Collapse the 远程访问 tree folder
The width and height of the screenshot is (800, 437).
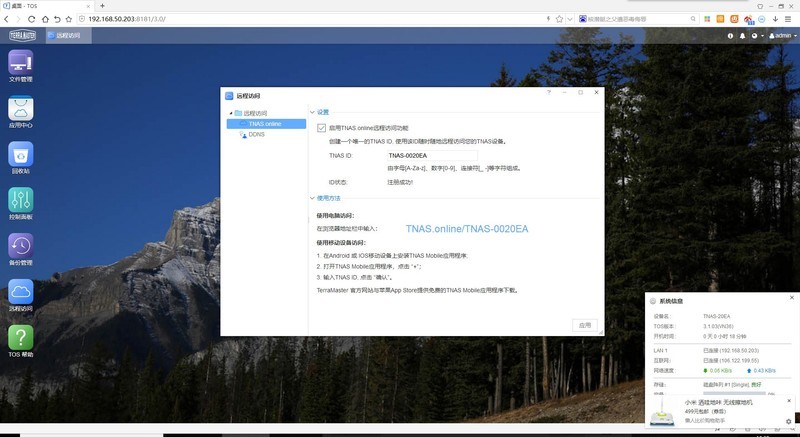pos(231,113)
